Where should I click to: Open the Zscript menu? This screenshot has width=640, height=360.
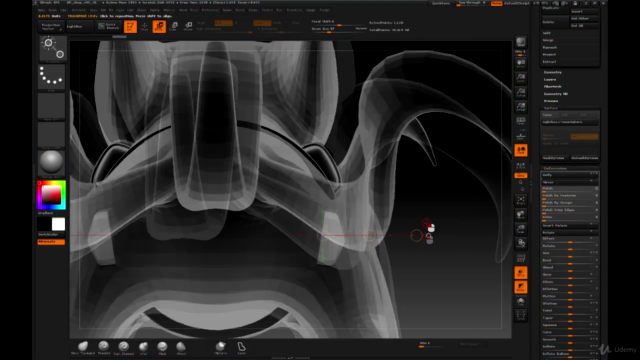(324, 10)
